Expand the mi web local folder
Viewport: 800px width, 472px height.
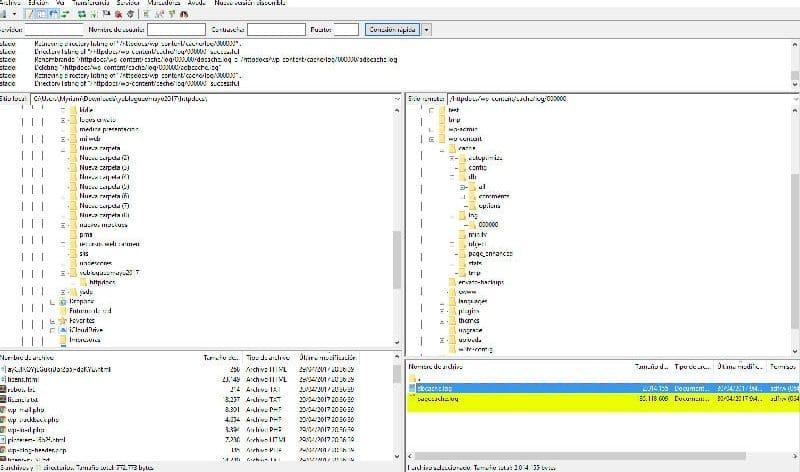63,139
